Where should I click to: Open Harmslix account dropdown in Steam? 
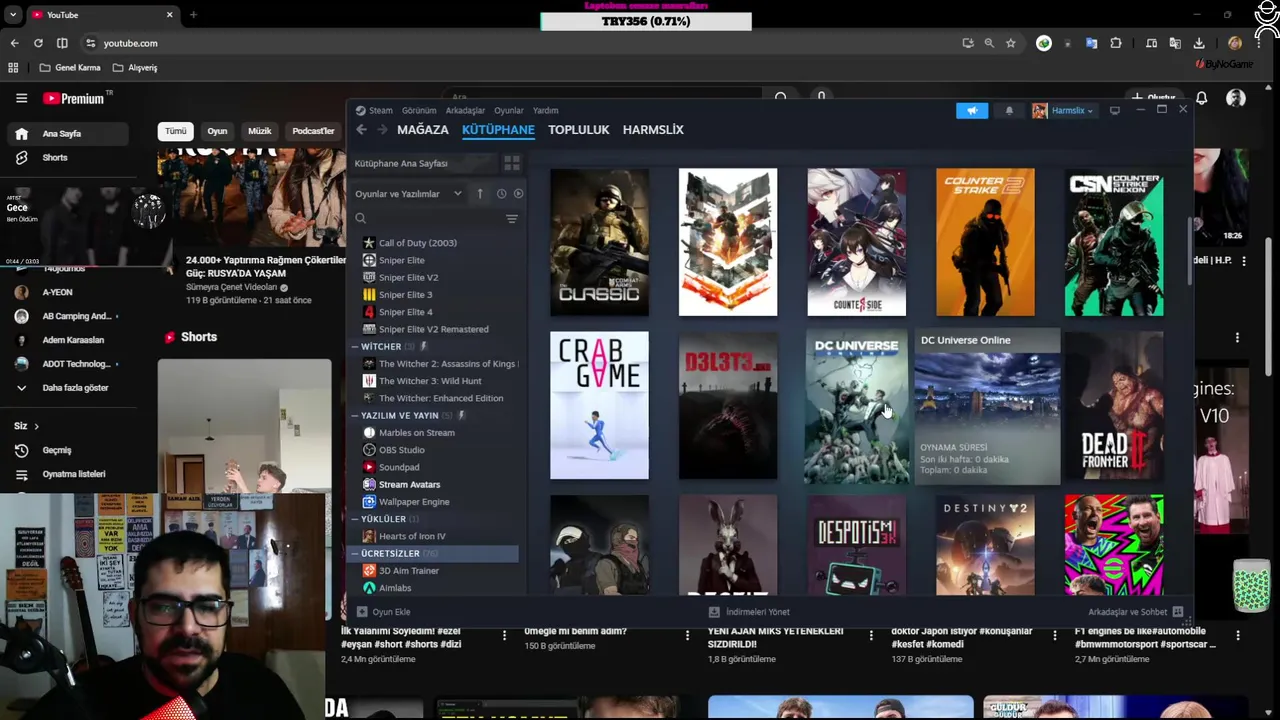1064,111
